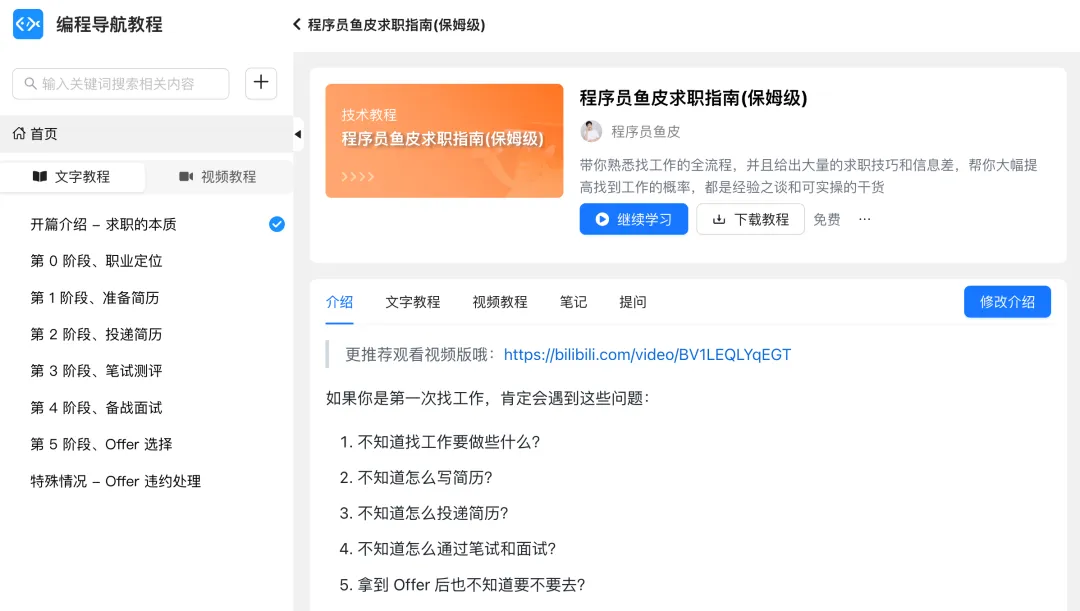
Task: Click list item 不知道怎么写简历?
Action: coord(425,477)
